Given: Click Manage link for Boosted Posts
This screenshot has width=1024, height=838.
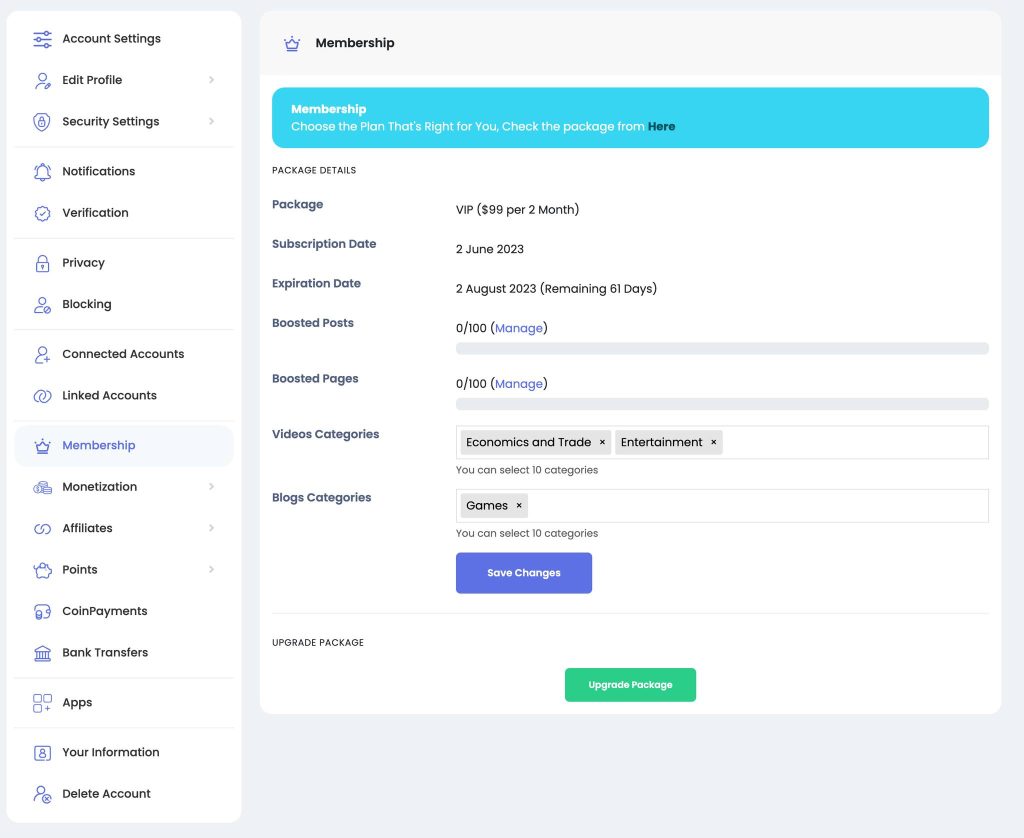Looking at the screenshot, I should tap(519, 328).
